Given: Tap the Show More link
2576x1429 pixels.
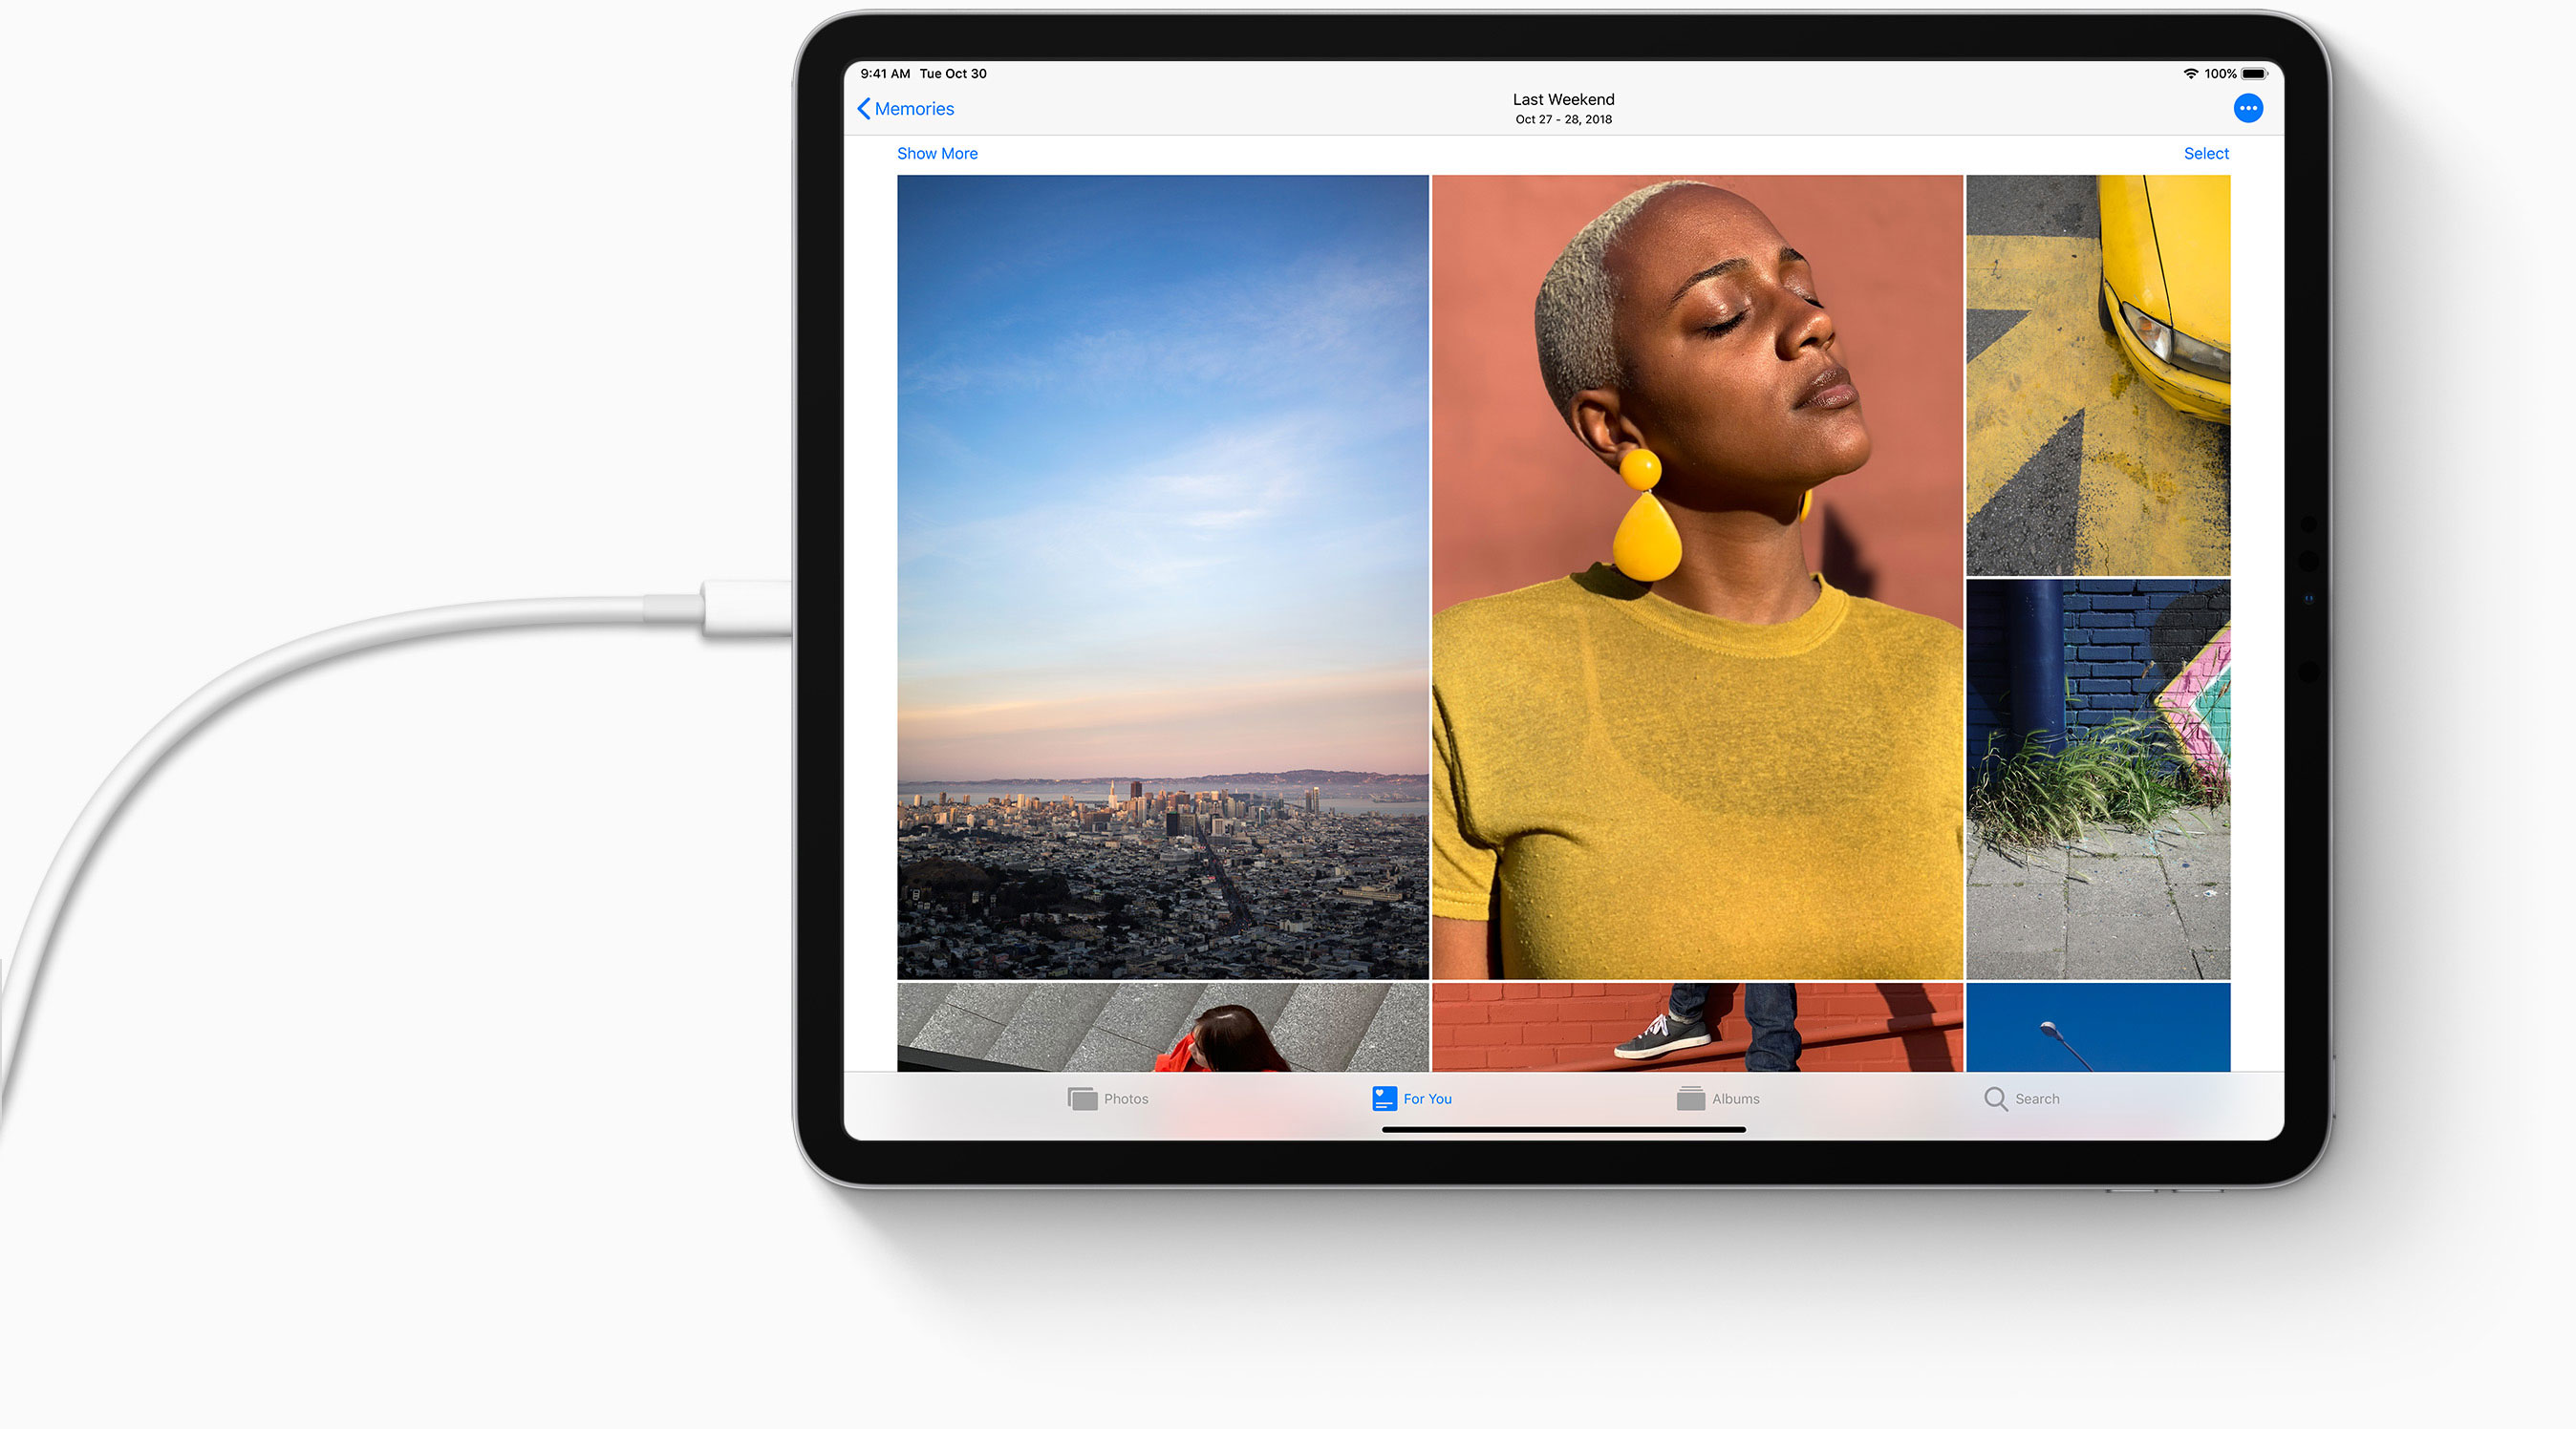Looking at the screenshot, I should (937, 153).
